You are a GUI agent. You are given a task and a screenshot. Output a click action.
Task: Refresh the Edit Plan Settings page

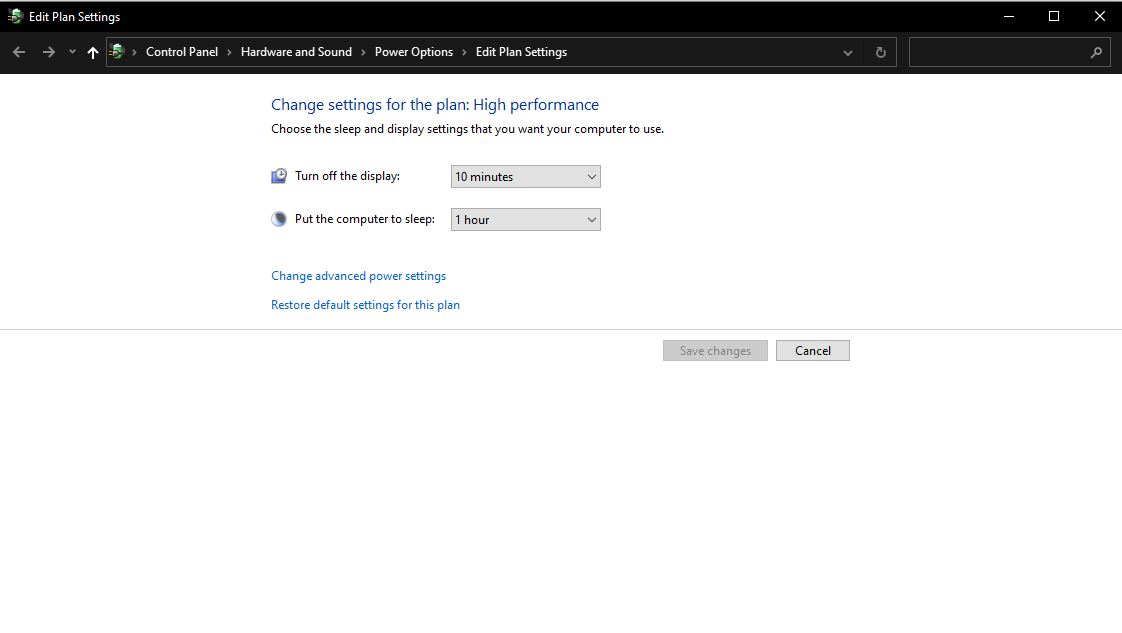click(880, 52)
